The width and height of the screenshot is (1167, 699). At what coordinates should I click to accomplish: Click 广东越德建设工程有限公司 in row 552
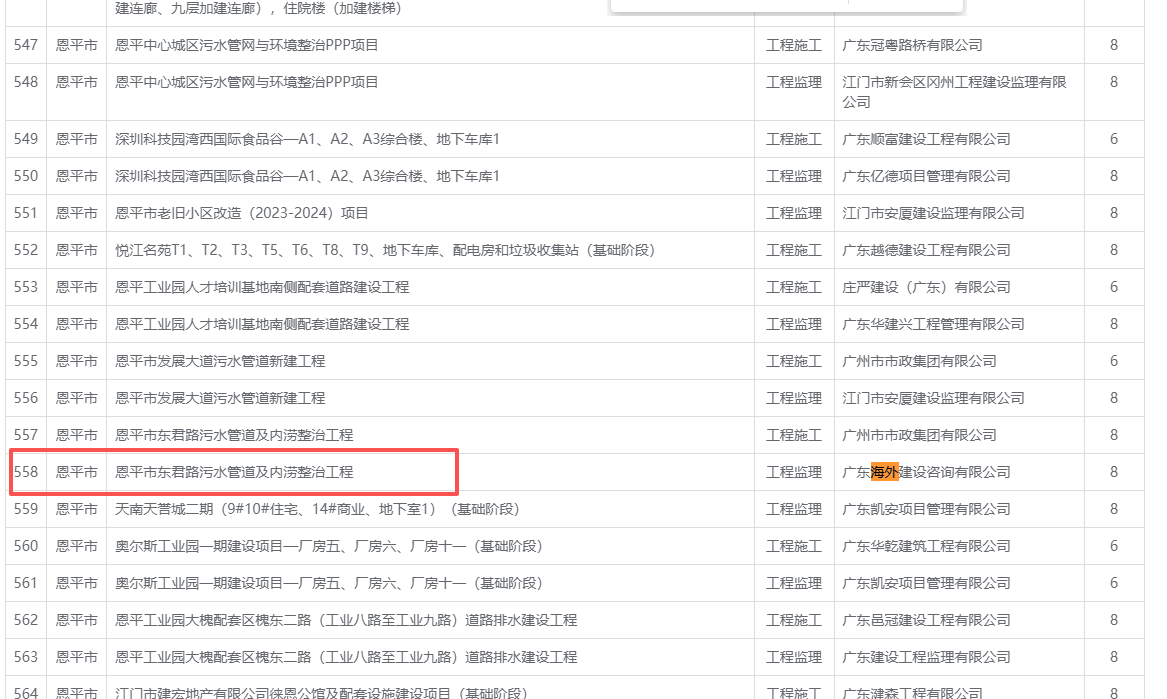(926, 250)
